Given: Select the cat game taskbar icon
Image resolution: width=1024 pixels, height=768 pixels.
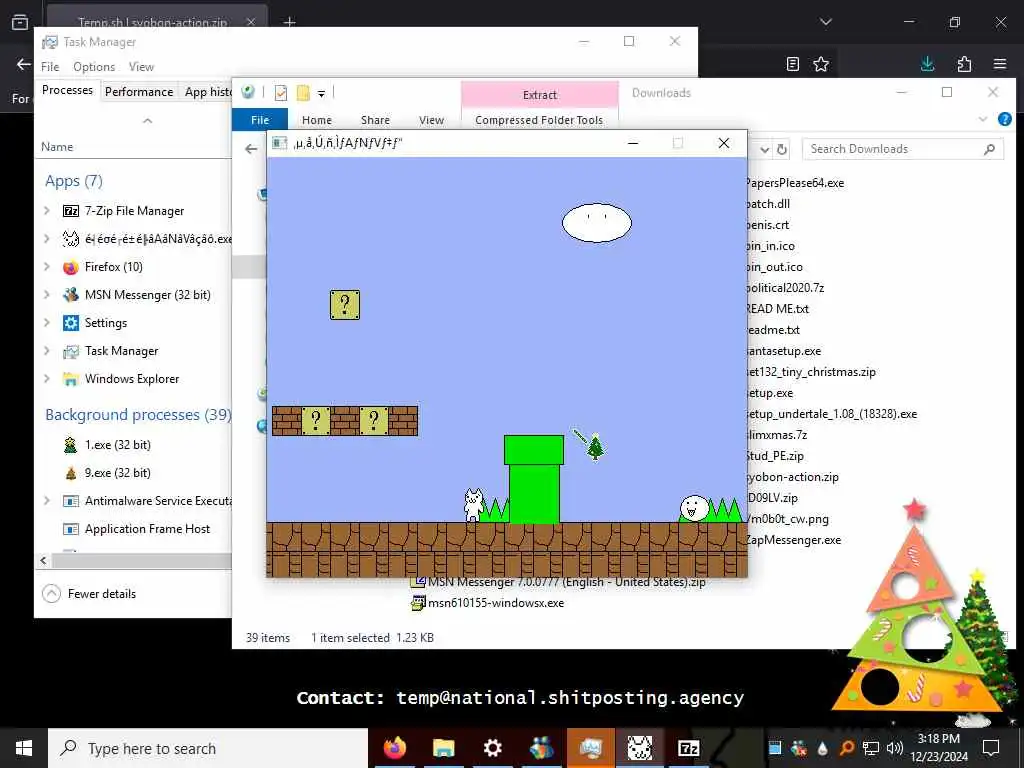Looking at the screenshot, I should (x=639, y=748).
